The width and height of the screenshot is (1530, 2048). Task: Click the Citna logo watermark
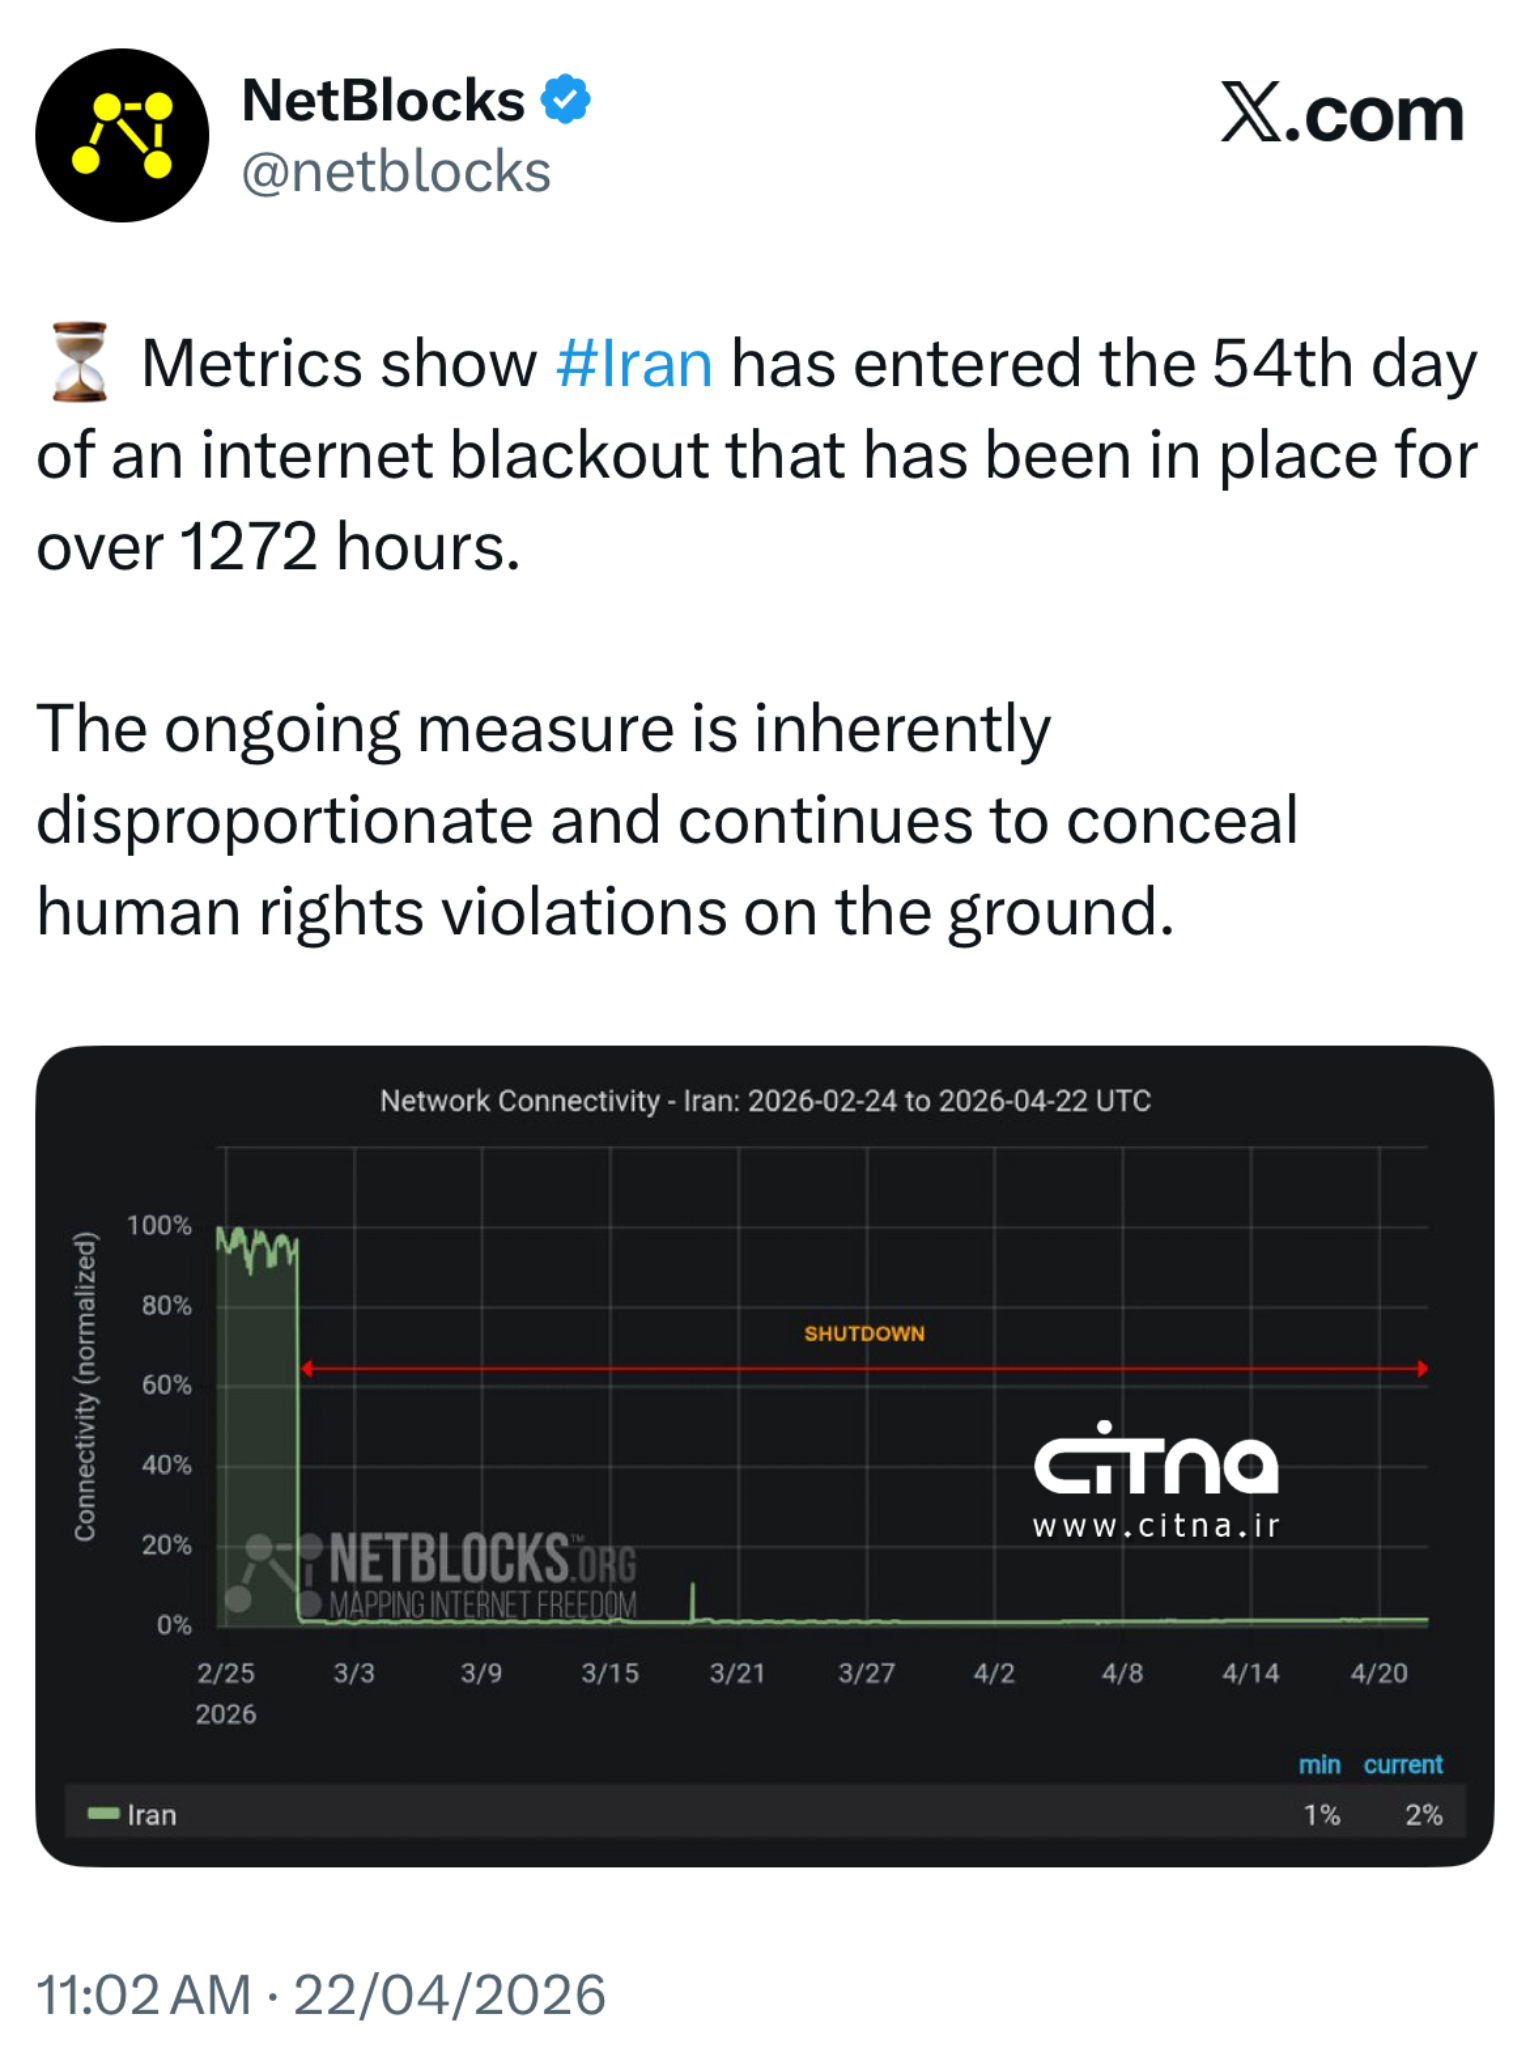pos(1155,1460)
